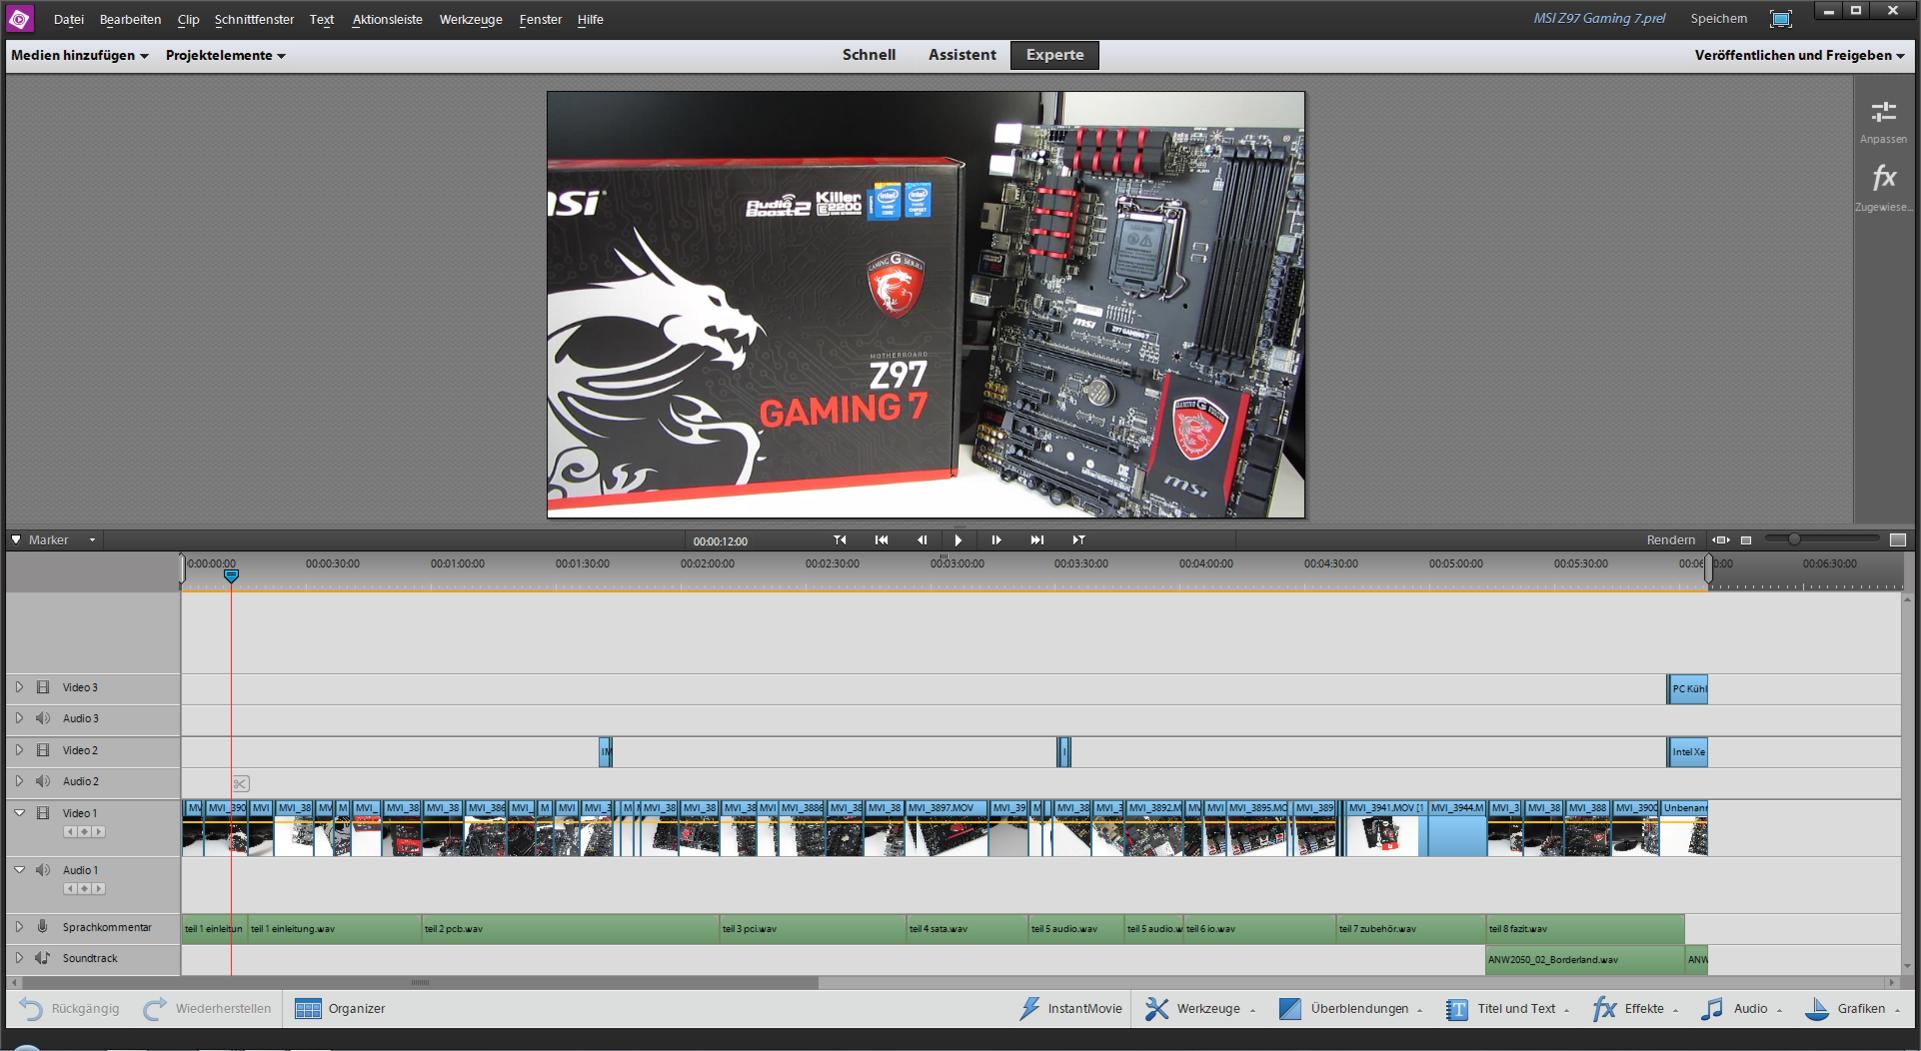Toggle the Video 3 track film icon
Viewport: 1921px width, 1051px height.
(x=43, y=687)
